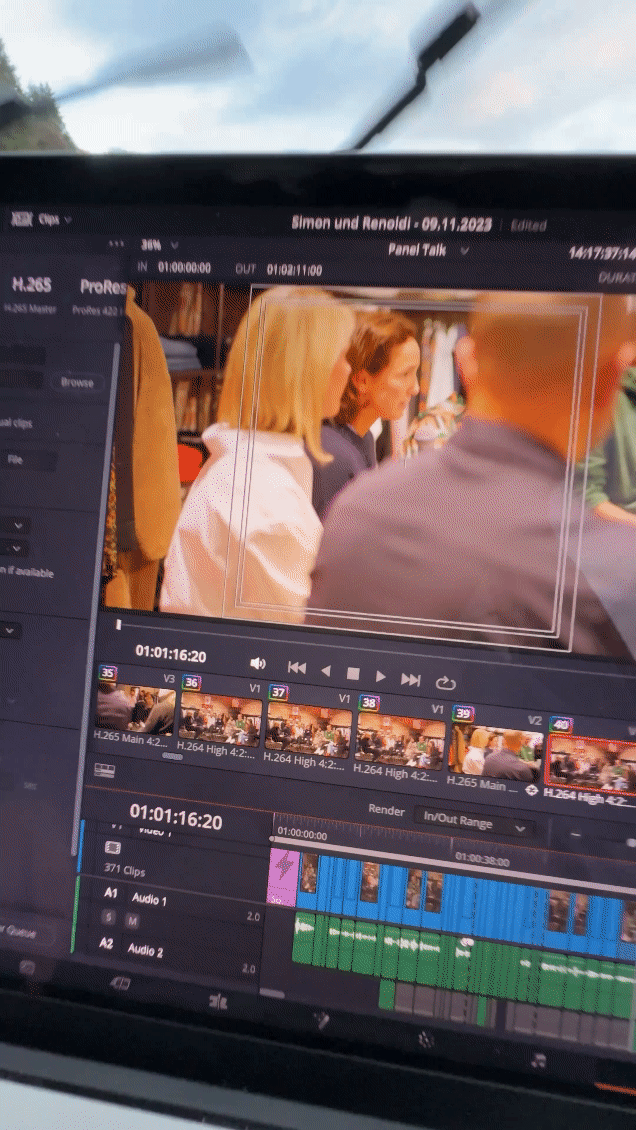Switch to the Cut page icon
The height and width of the screenshot is (1130, 636).
point(120,983)
